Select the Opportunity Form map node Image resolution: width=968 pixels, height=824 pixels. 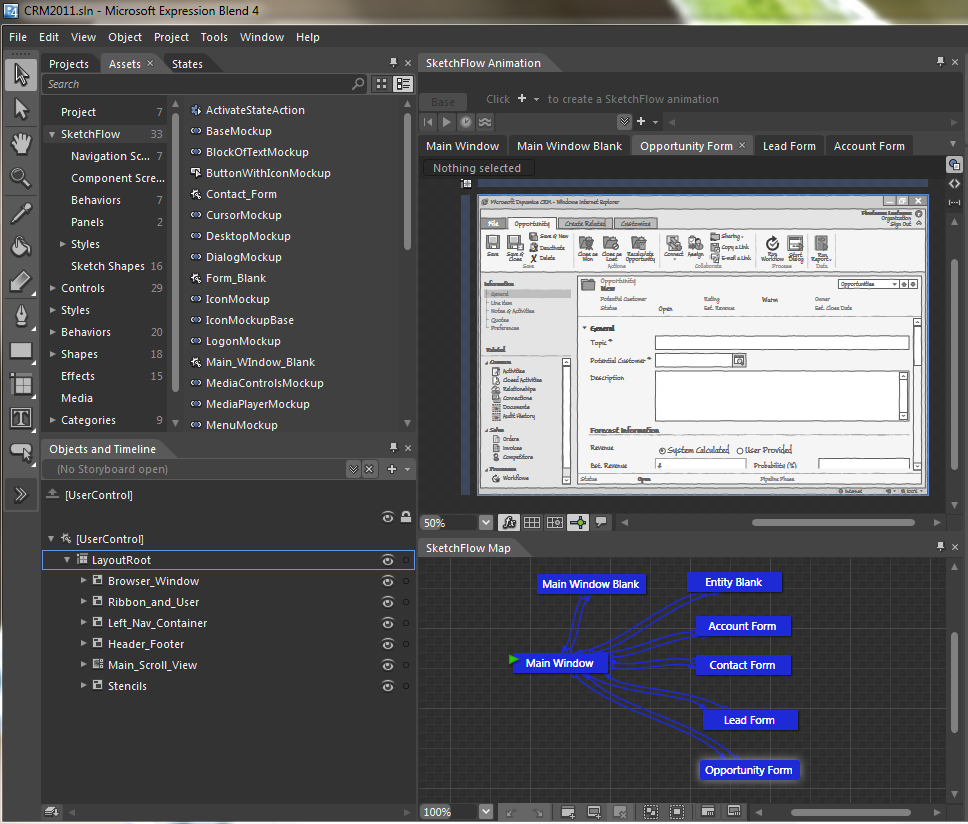tap(749, 770)
